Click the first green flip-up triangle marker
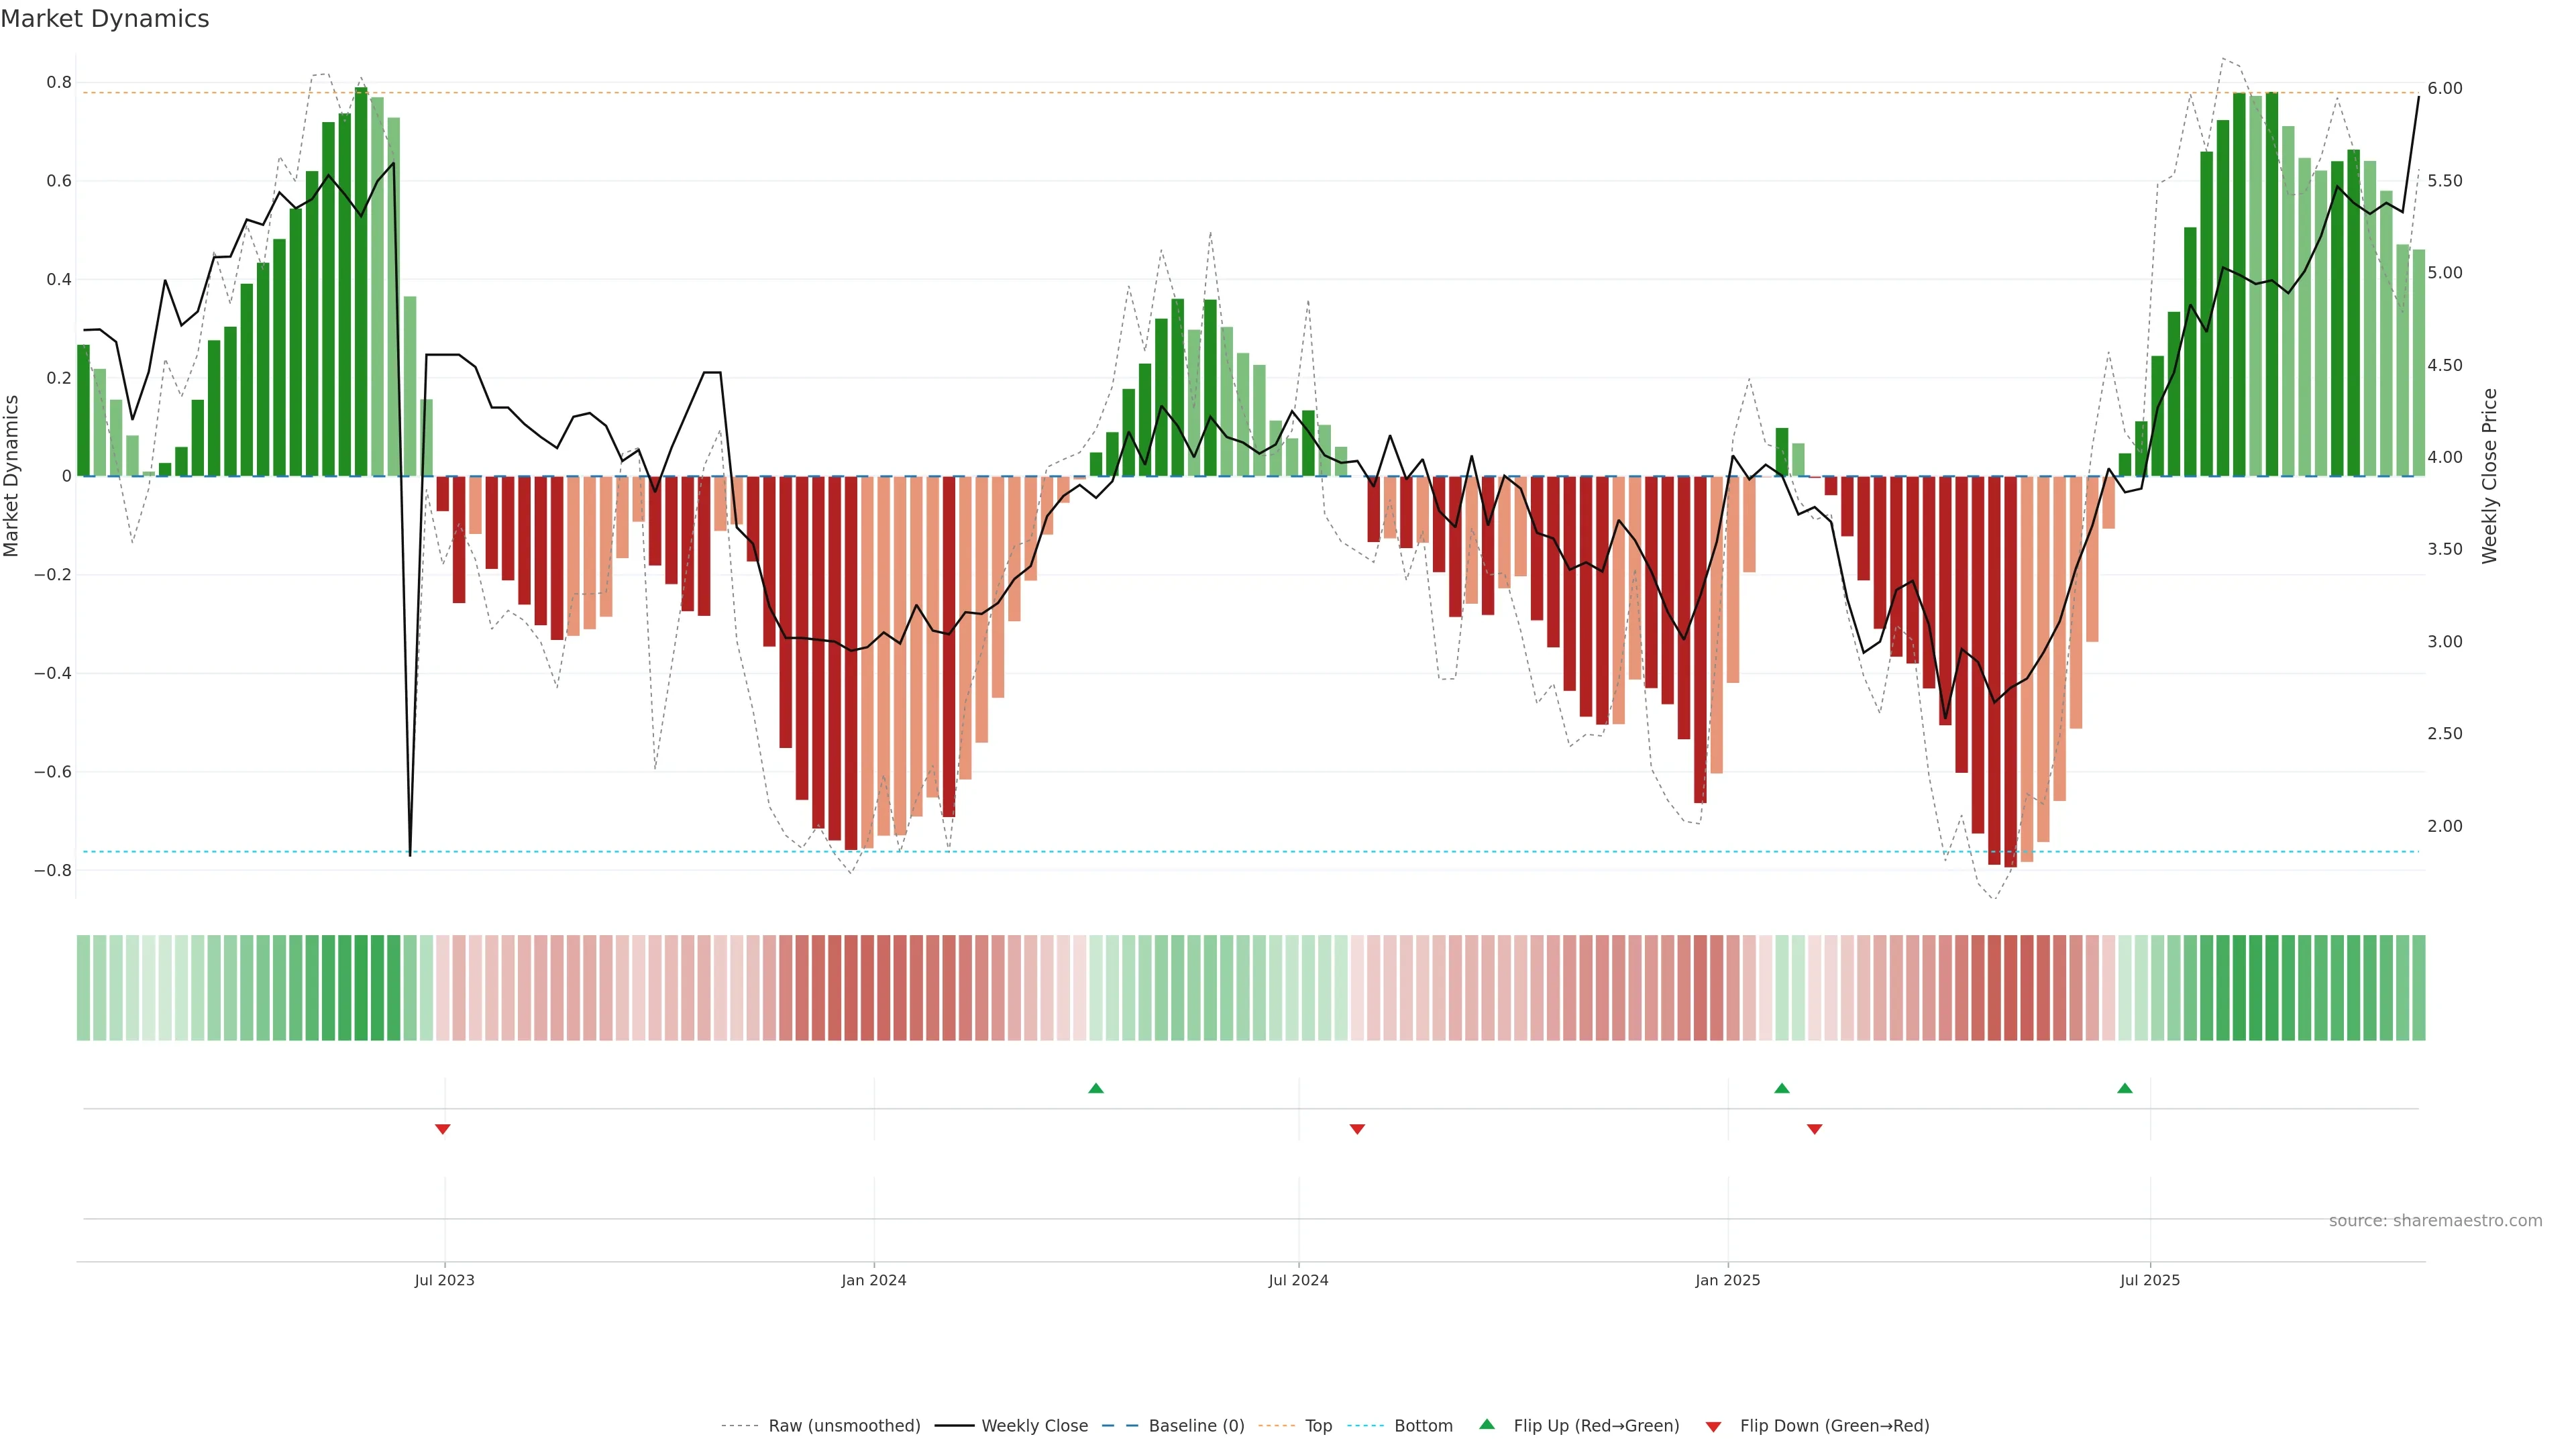Image resolution: width=2576 pixels, height=1449 pixels. click(x=1095, y=1088)
